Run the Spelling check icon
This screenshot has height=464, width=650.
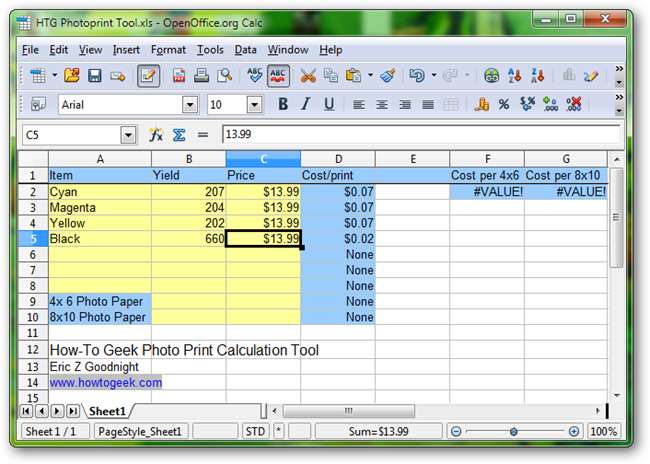tap(254, 75)
